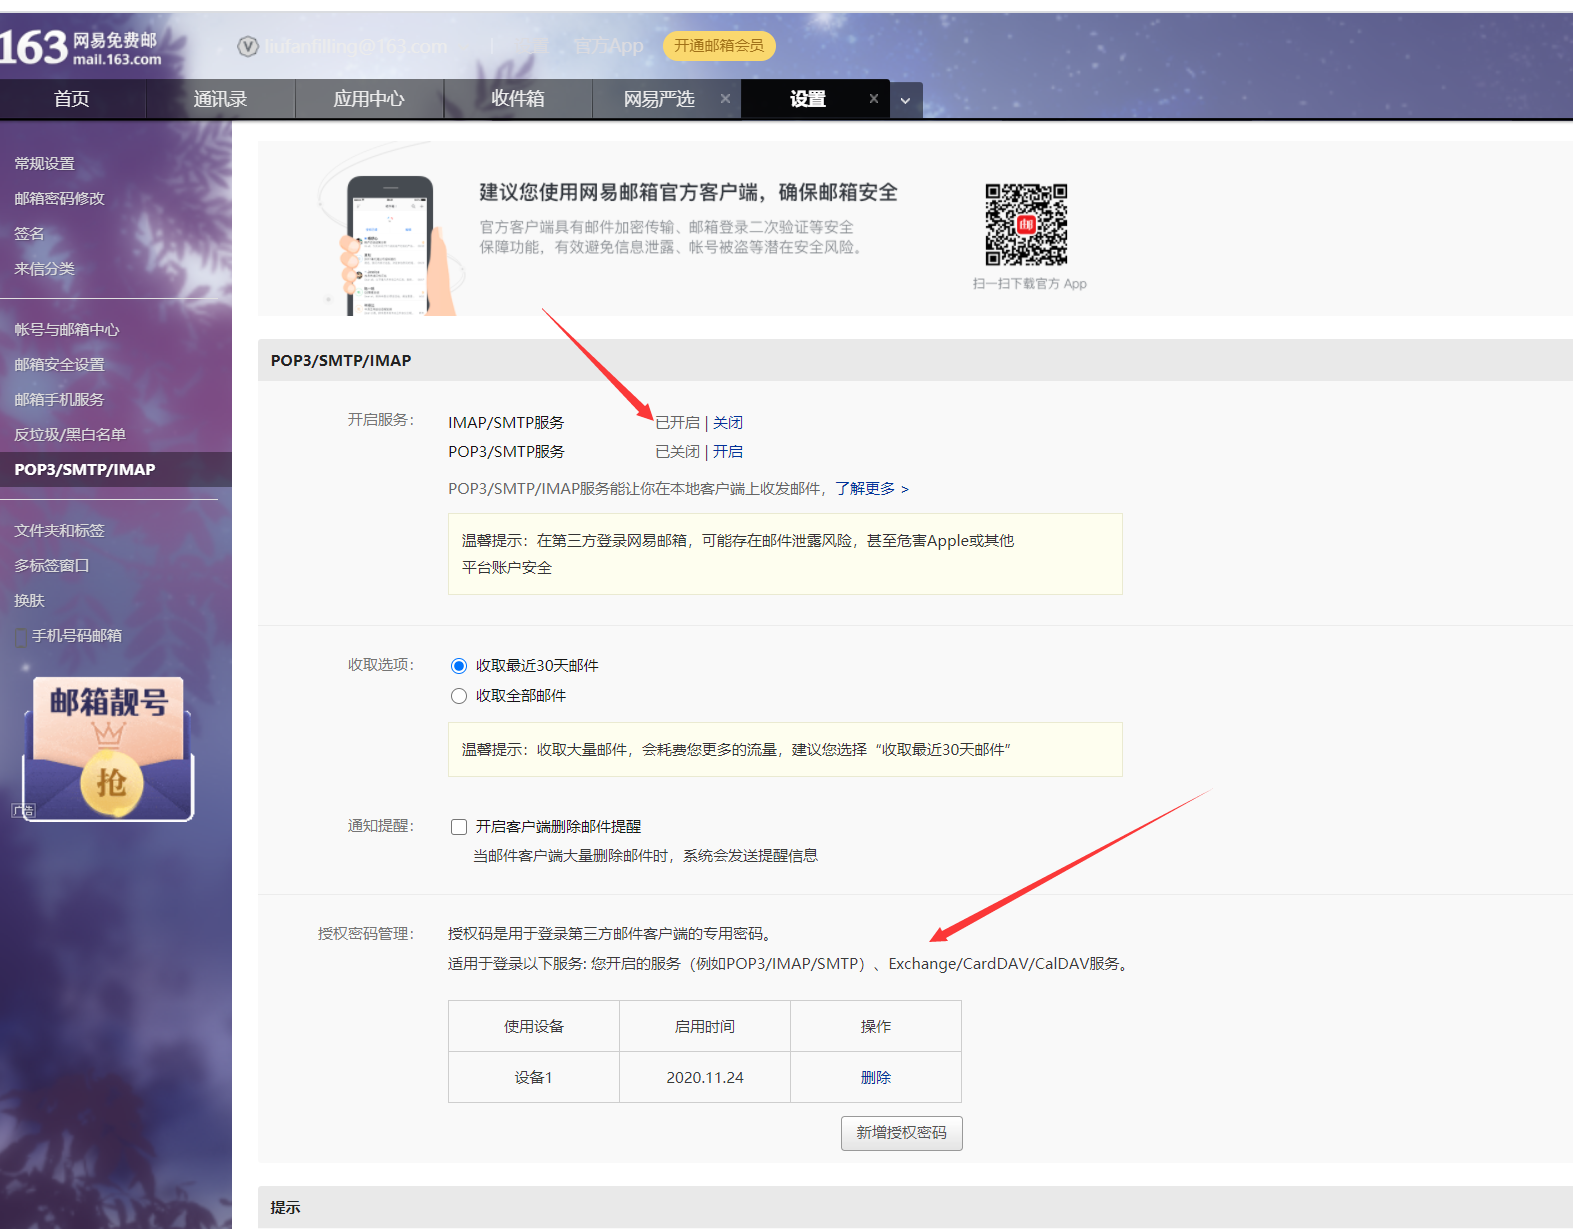Click the VIP badge icon beside email address
Screen dimensions: 1573x1229
tap(248, 46)
